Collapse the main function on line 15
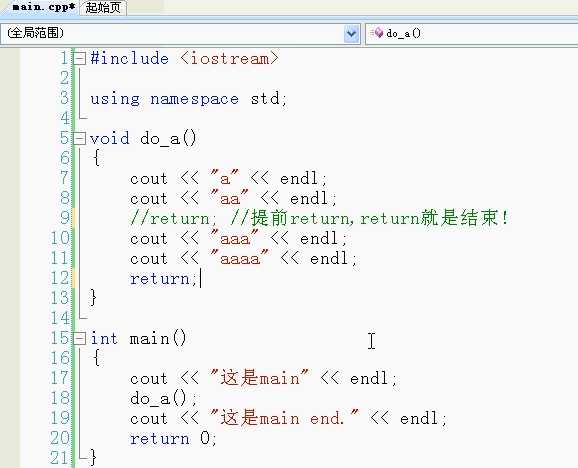Screen dimensions: 578x468 tap(79, 338)
